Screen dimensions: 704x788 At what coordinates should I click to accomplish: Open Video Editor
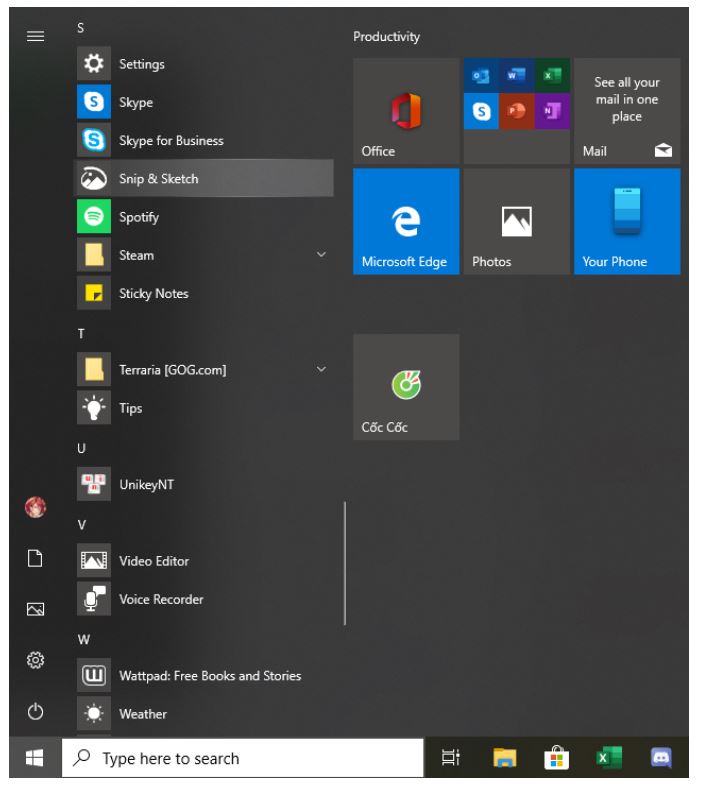[x=204, y=561]
